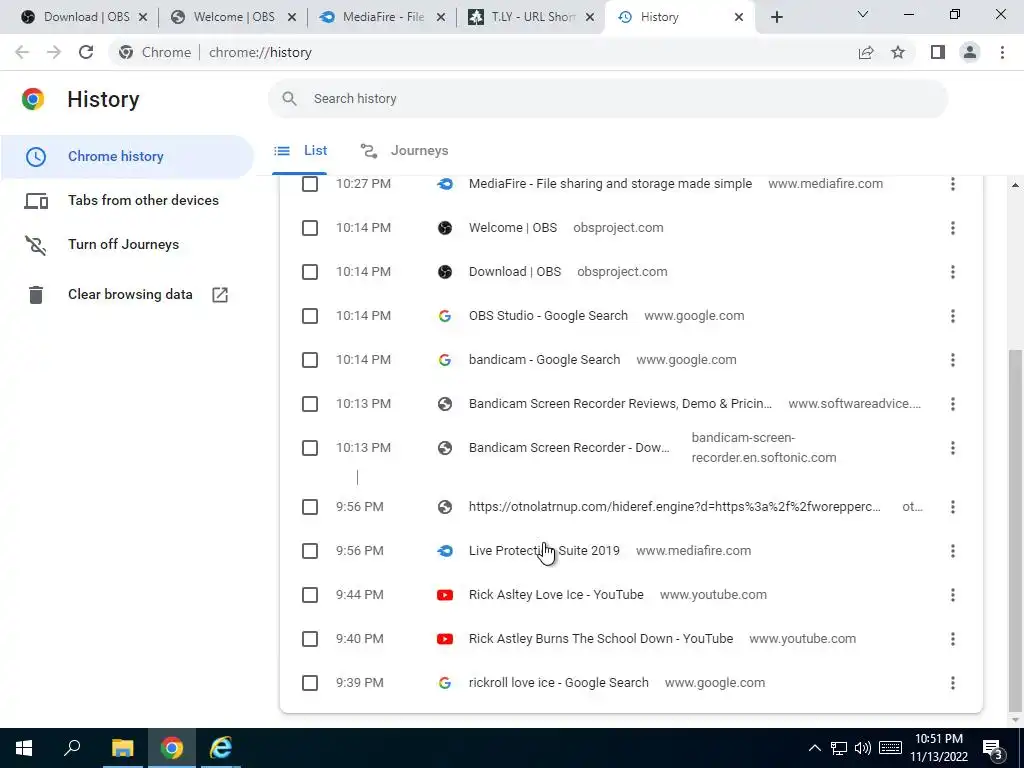Open actions menu for Welcome | OBS entry
1024x768 pixels.
point(952,228)
